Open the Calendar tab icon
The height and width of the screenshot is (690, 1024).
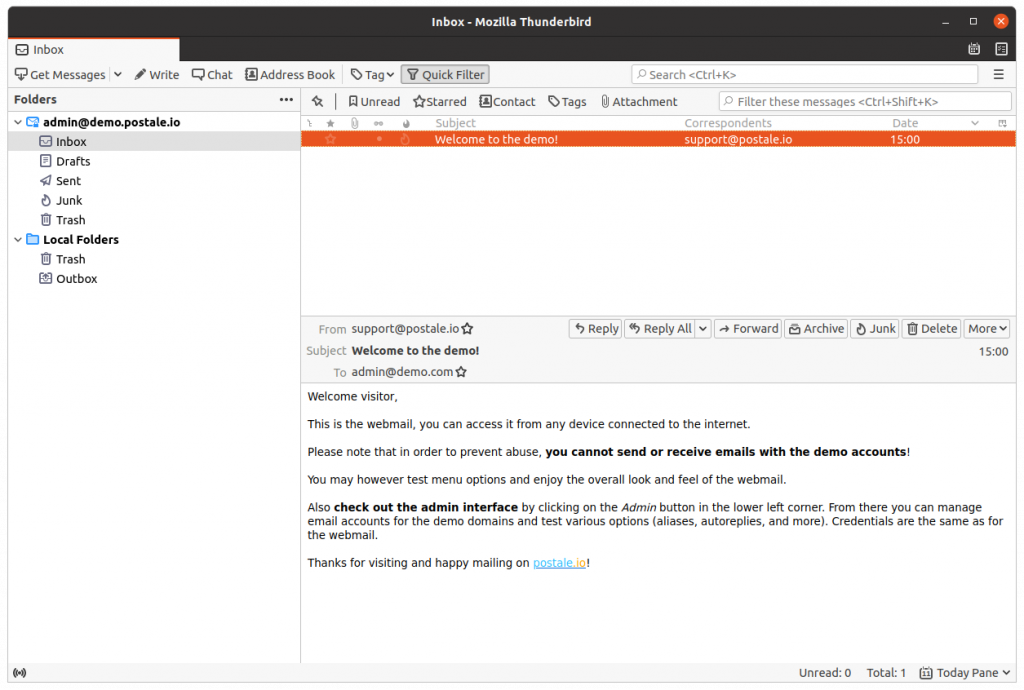click(974, 49)
